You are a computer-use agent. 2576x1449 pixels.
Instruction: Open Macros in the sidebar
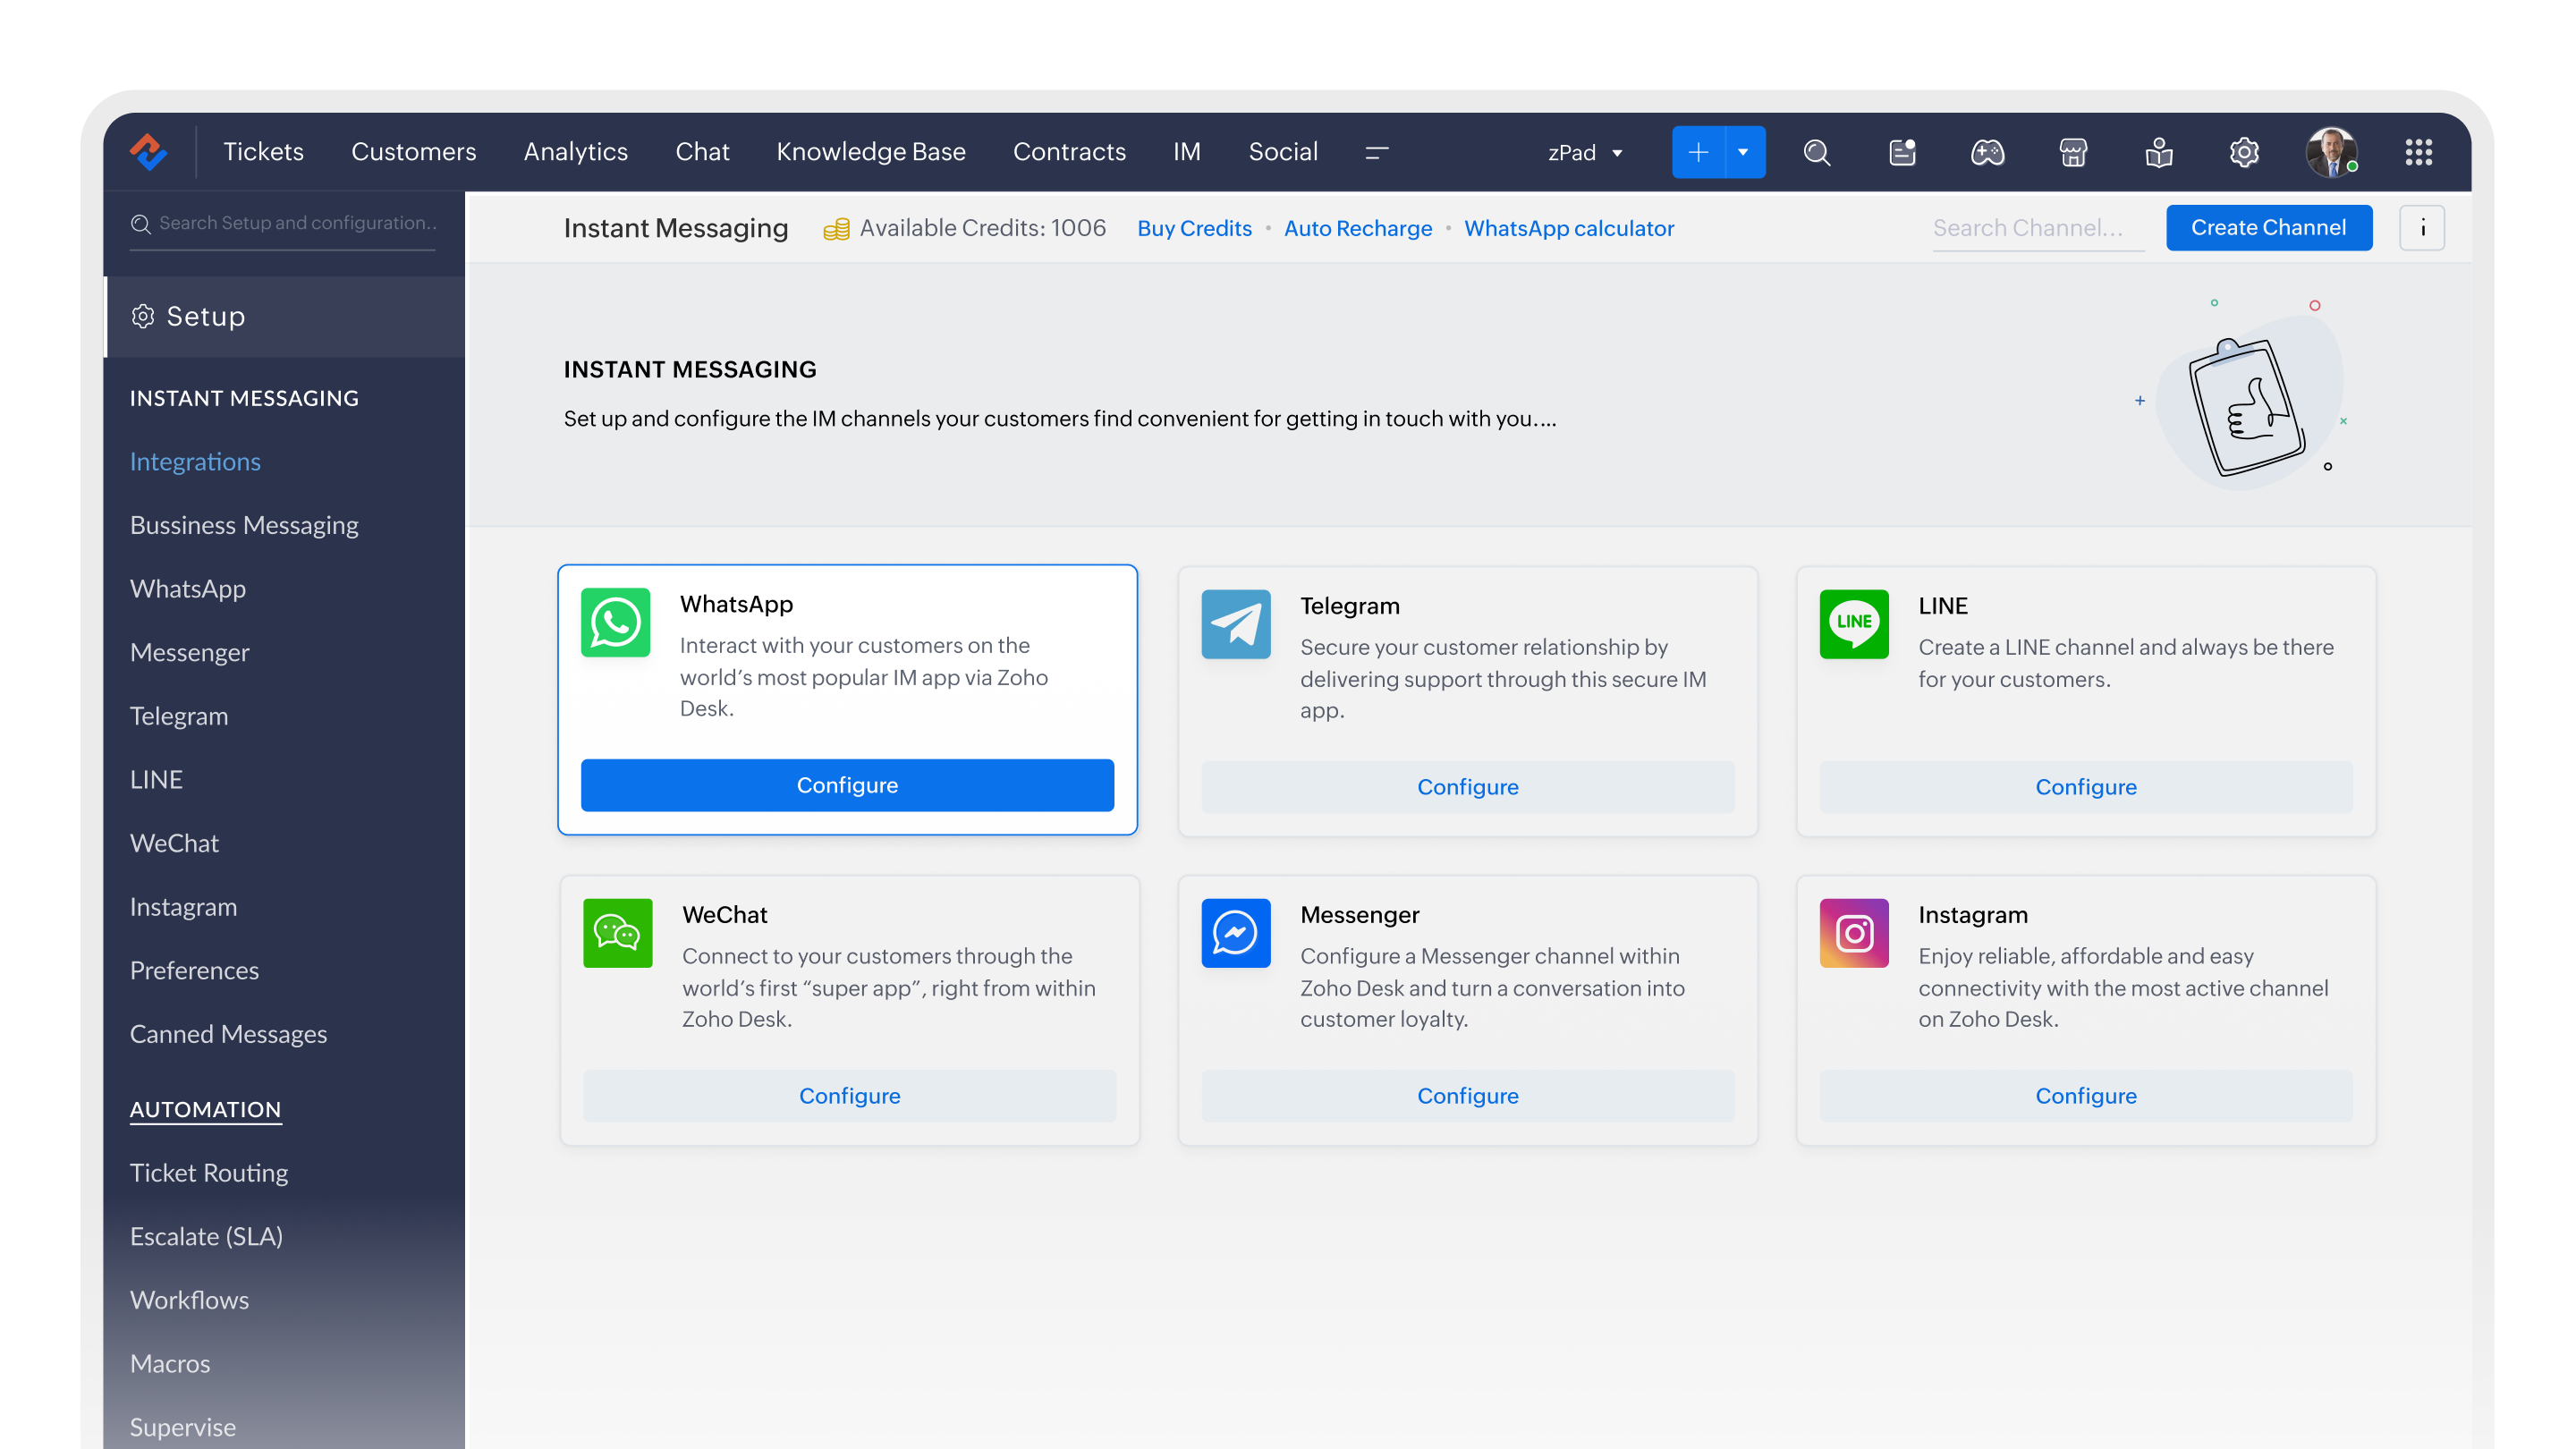pyautogui.click(x=170, y=1364)
